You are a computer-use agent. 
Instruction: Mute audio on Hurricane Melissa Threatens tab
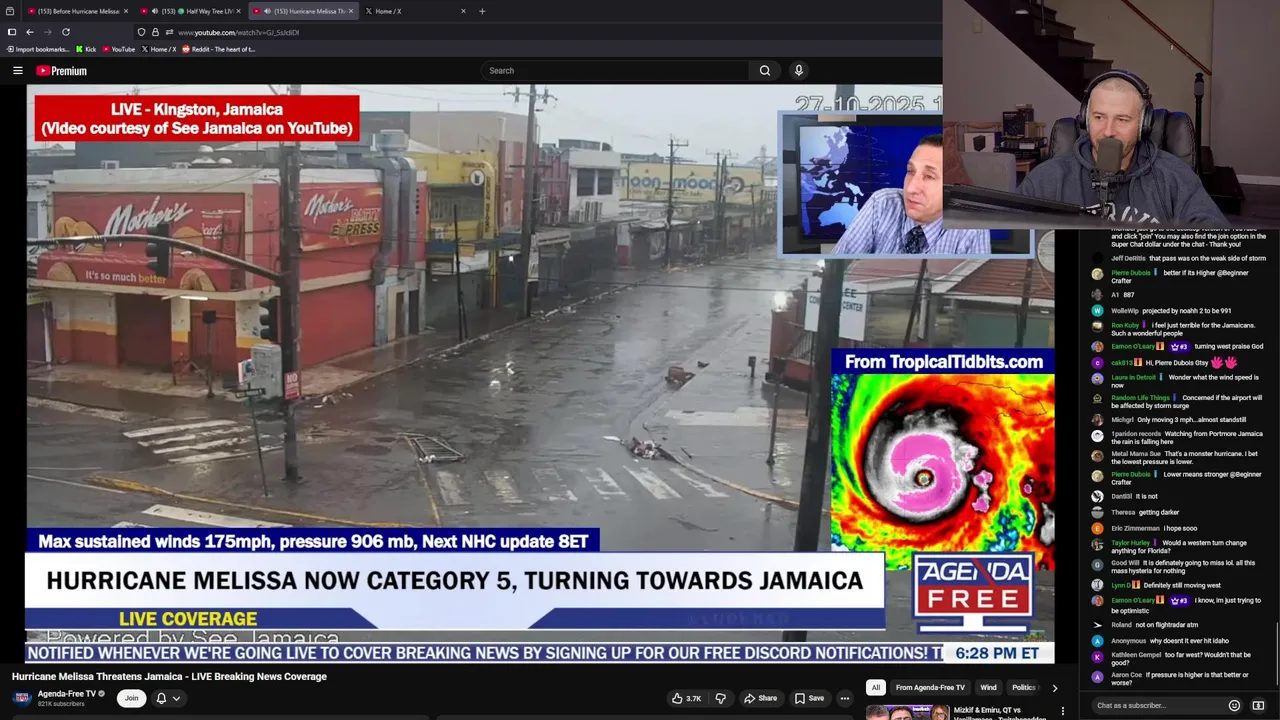pyautogui.click(x=266, y=11)
